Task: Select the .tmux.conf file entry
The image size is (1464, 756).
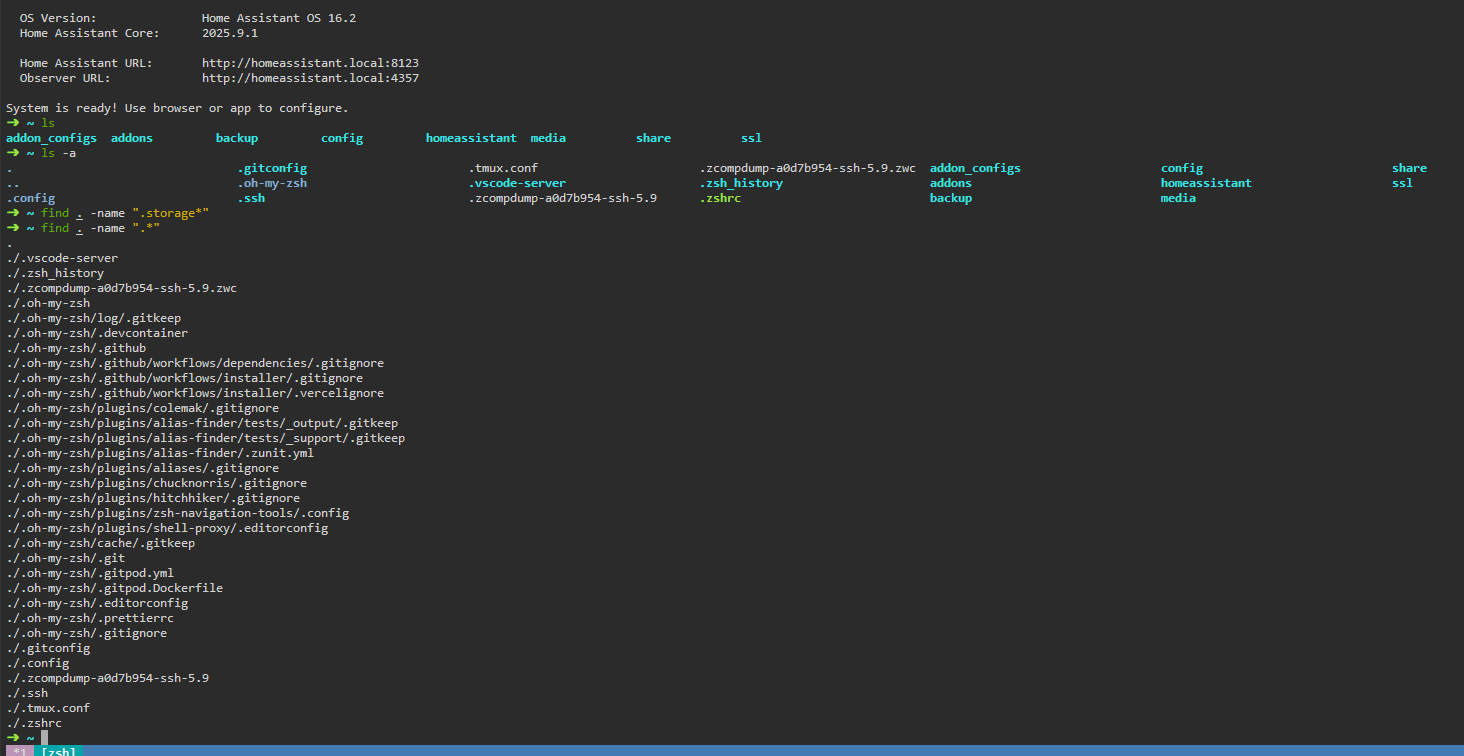Action: tap(500, 167)
